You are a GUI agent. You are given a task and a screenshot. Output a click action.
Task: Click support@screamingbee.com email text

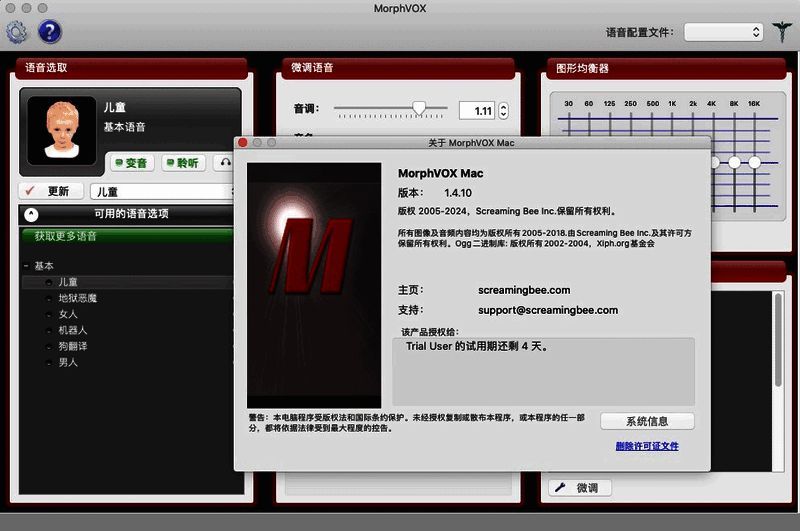tap(548, 310)
